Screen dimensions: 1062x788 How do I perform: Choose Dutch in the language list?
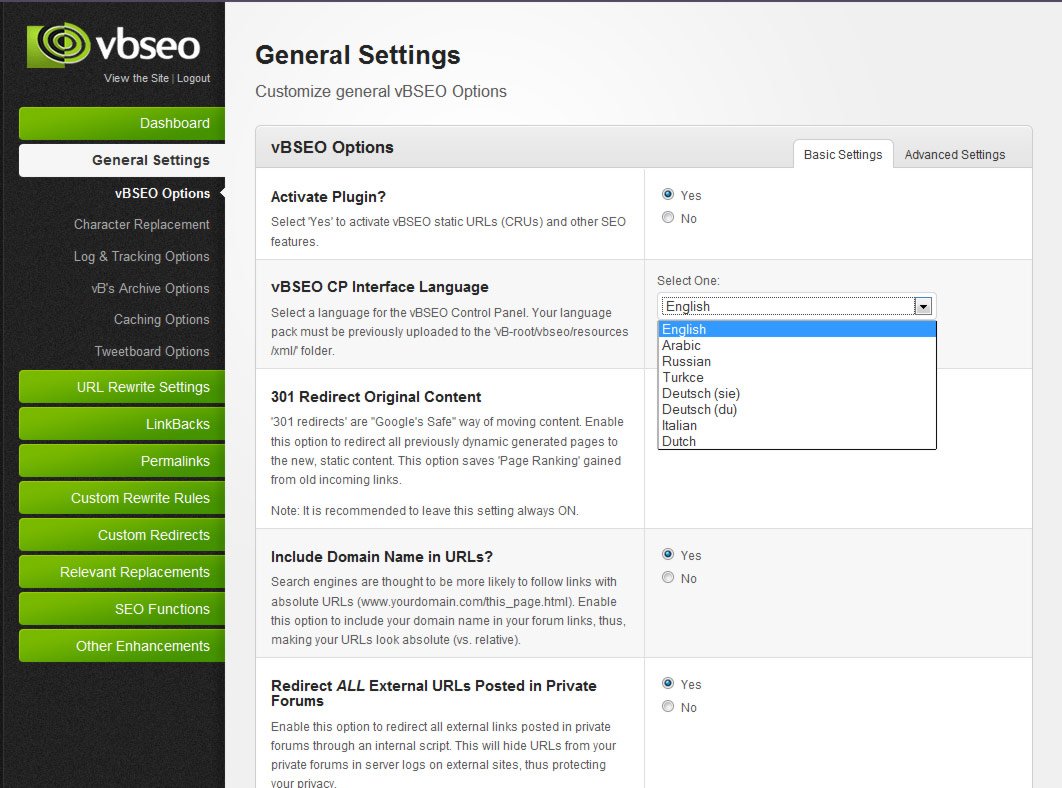pos(796,441)
